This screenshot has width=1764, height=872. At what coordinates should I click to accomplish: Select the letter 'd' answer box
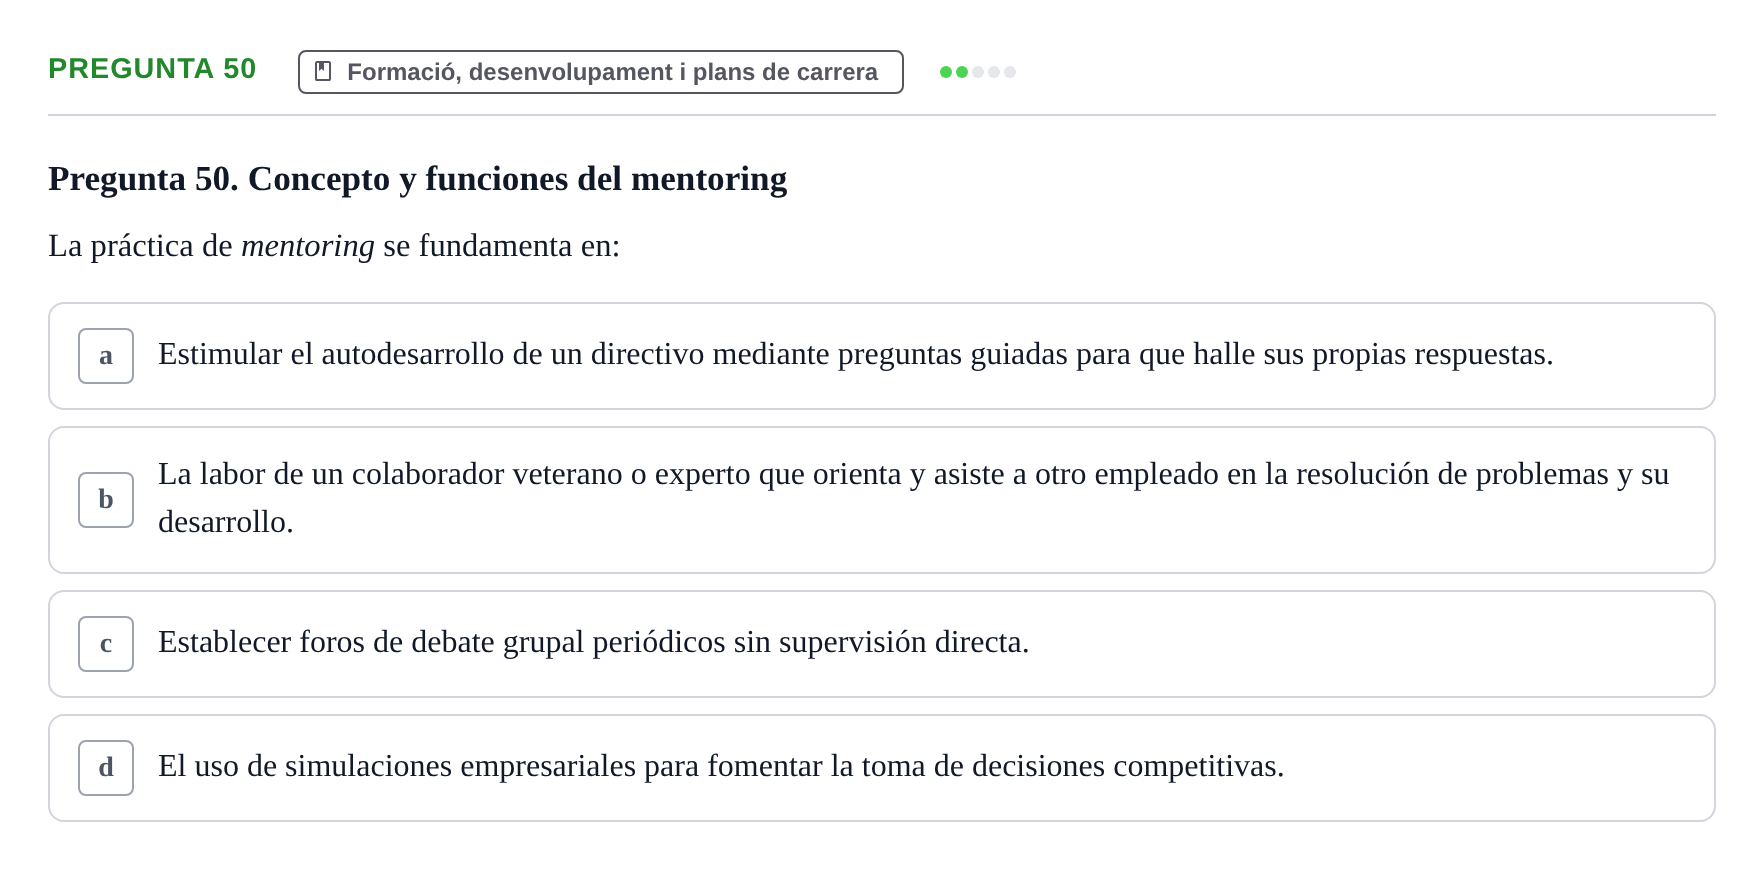(106, 768)
